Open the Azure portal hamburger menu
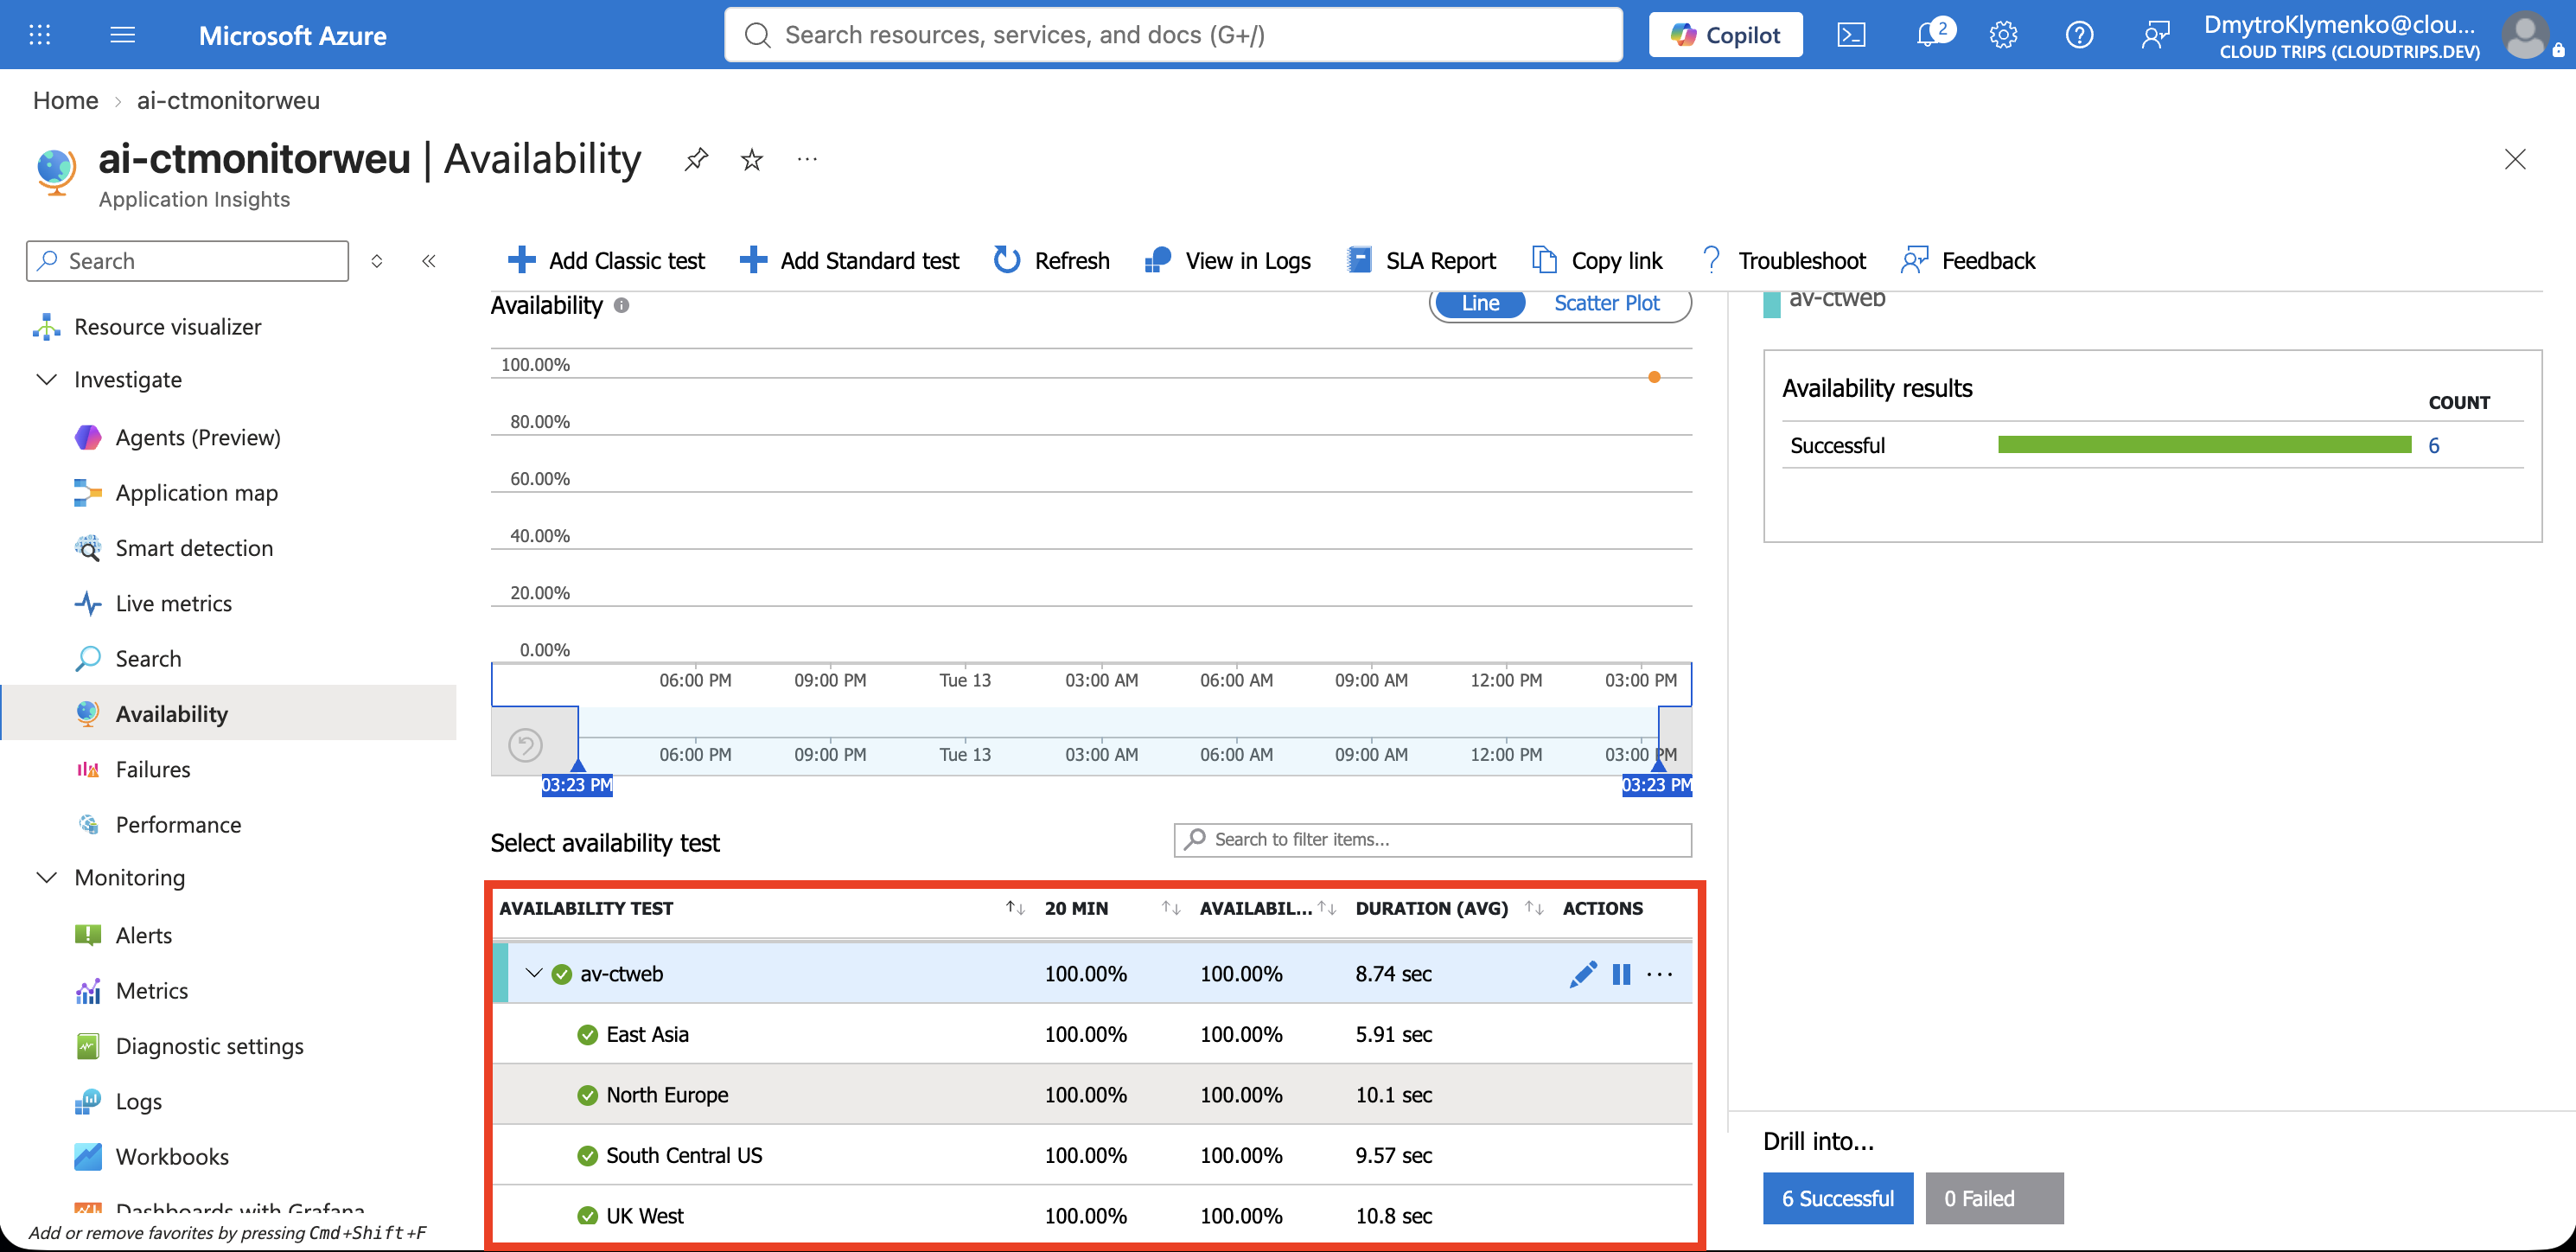The image size is (2576, 1252). point(122,35)
